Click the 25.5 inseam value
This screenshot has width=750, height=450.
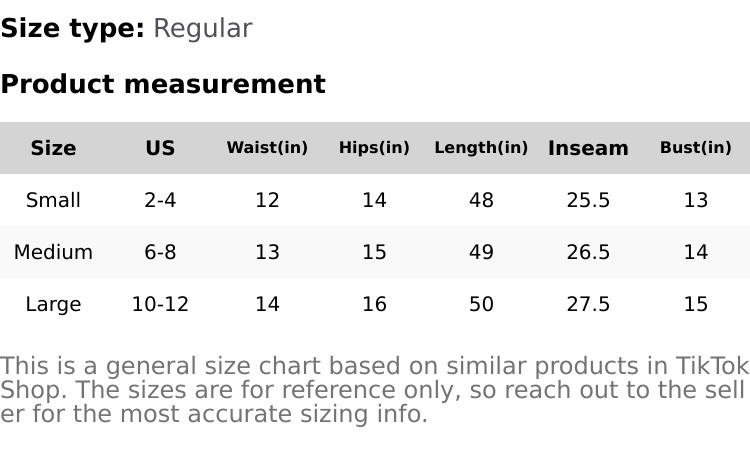(588, 200)
